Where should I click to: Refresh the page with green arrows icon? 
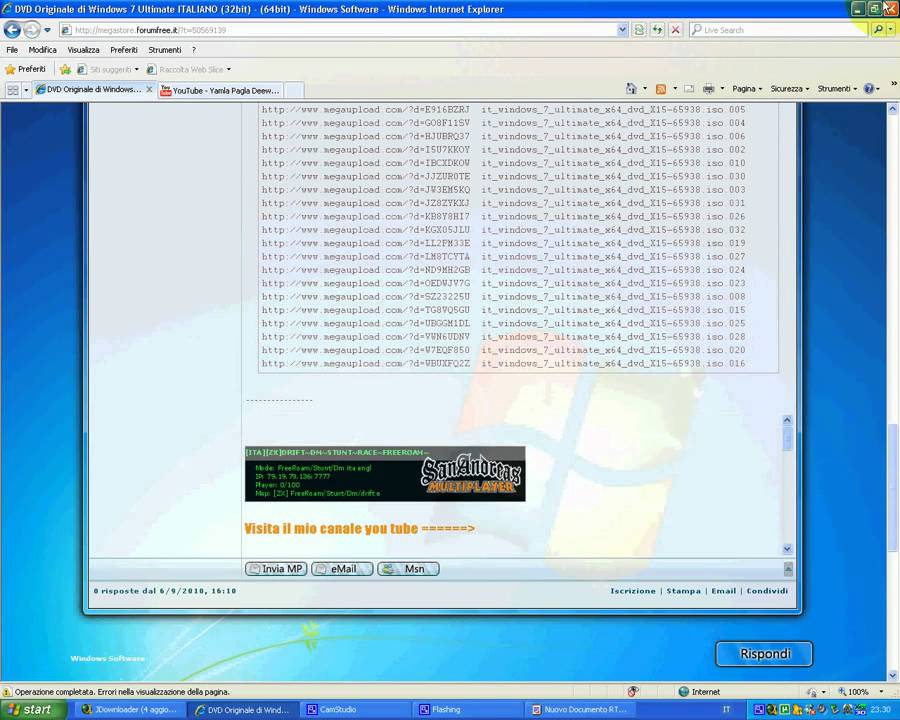[x=657, y=30]
